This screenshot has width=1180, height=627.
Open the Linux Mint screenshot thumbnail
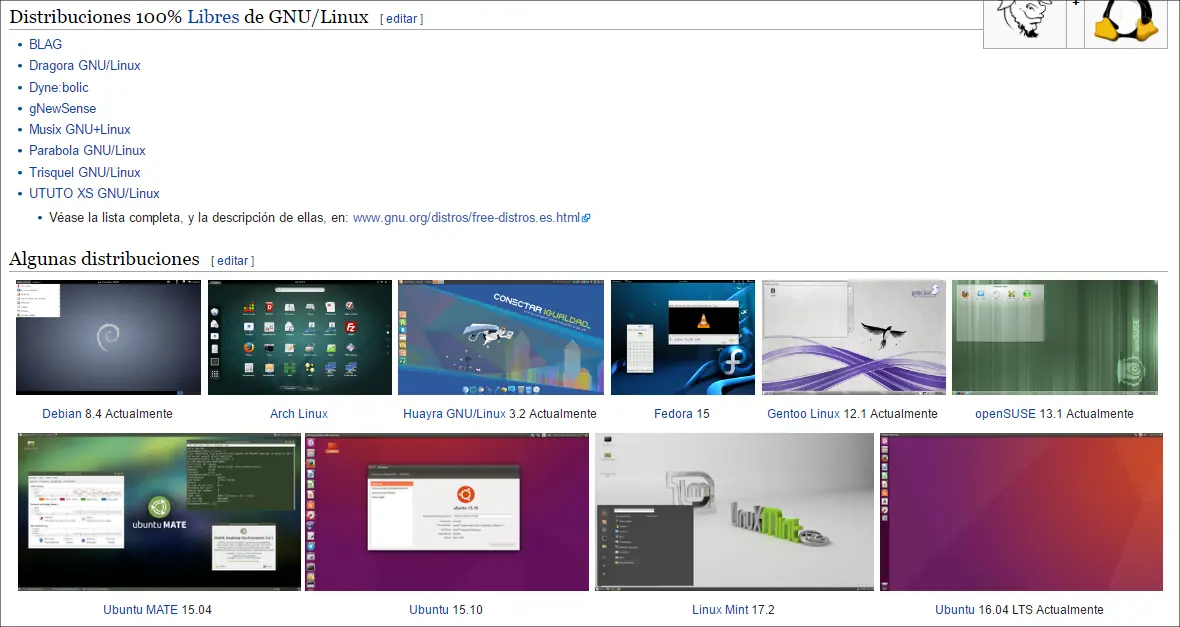point(734,512)
